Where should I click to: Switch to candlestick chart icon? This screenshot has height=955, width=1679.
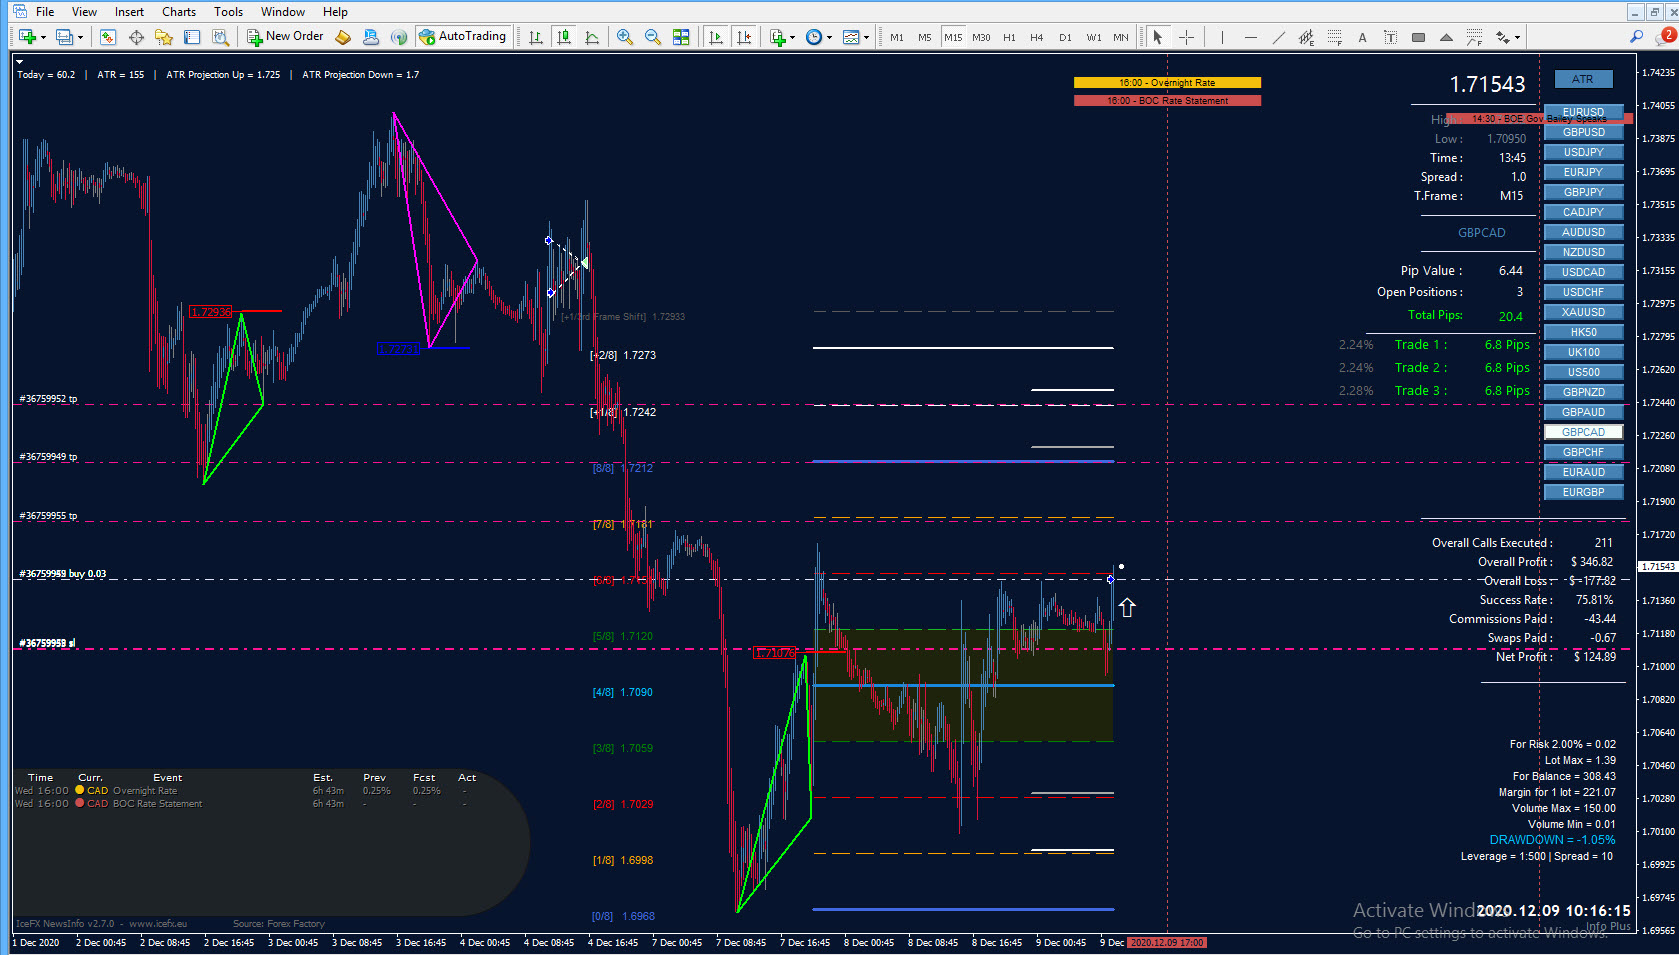(x=564, y=37)
